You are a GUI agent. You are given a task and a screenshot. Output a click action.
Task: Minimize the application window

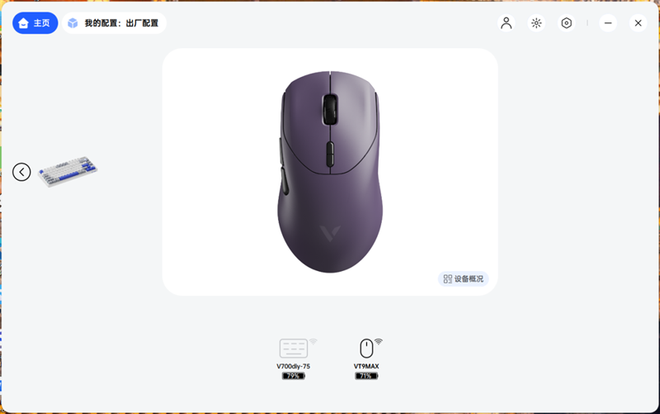coord(608,23)
